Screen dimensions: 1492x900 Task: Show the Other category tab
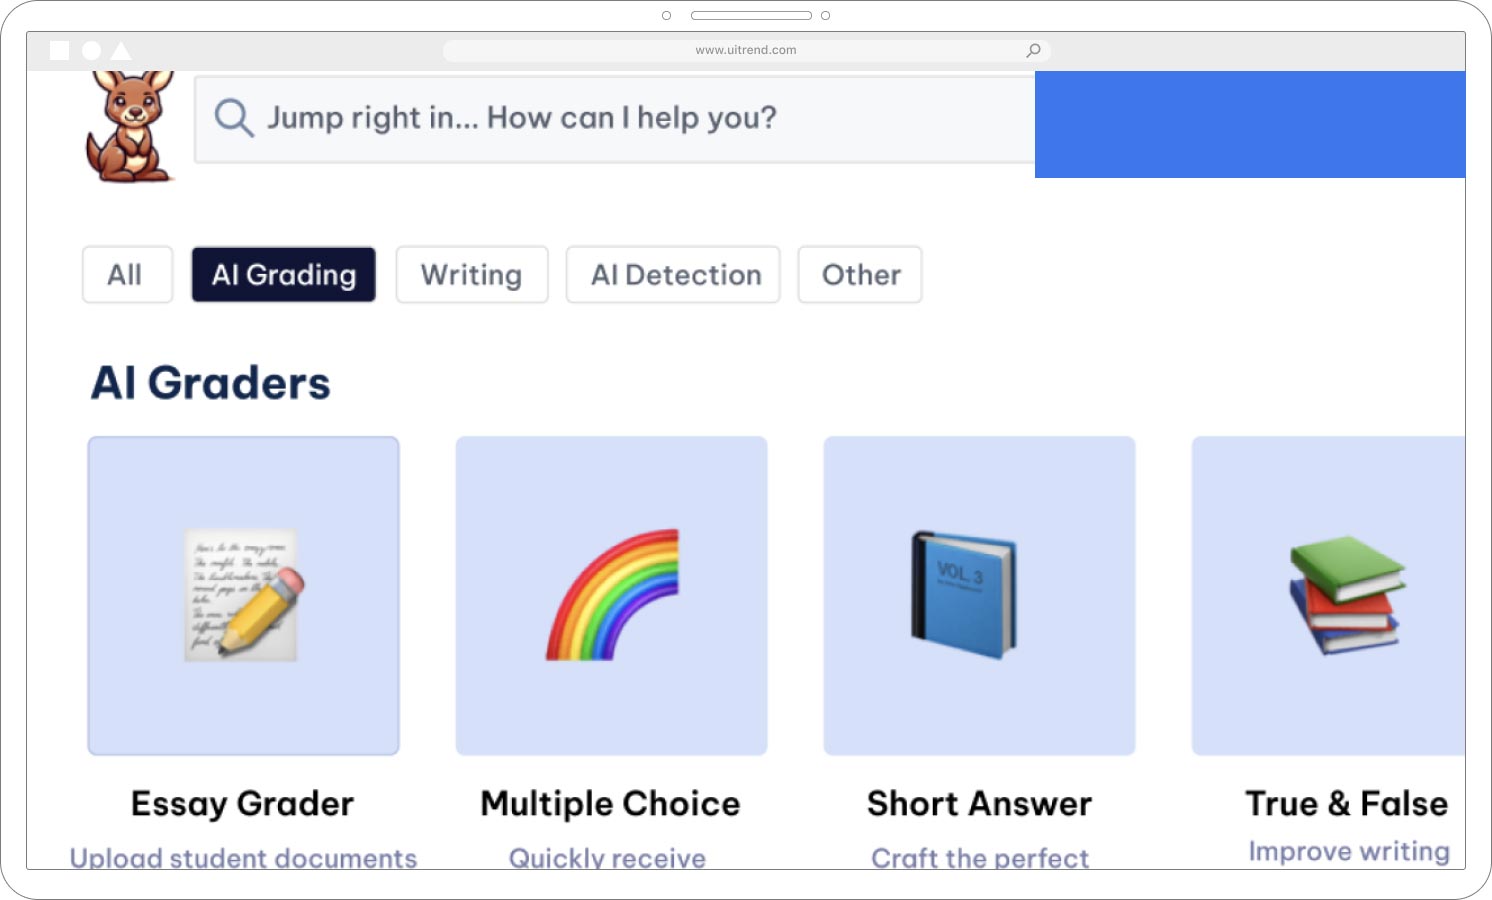tap(860, 275)
